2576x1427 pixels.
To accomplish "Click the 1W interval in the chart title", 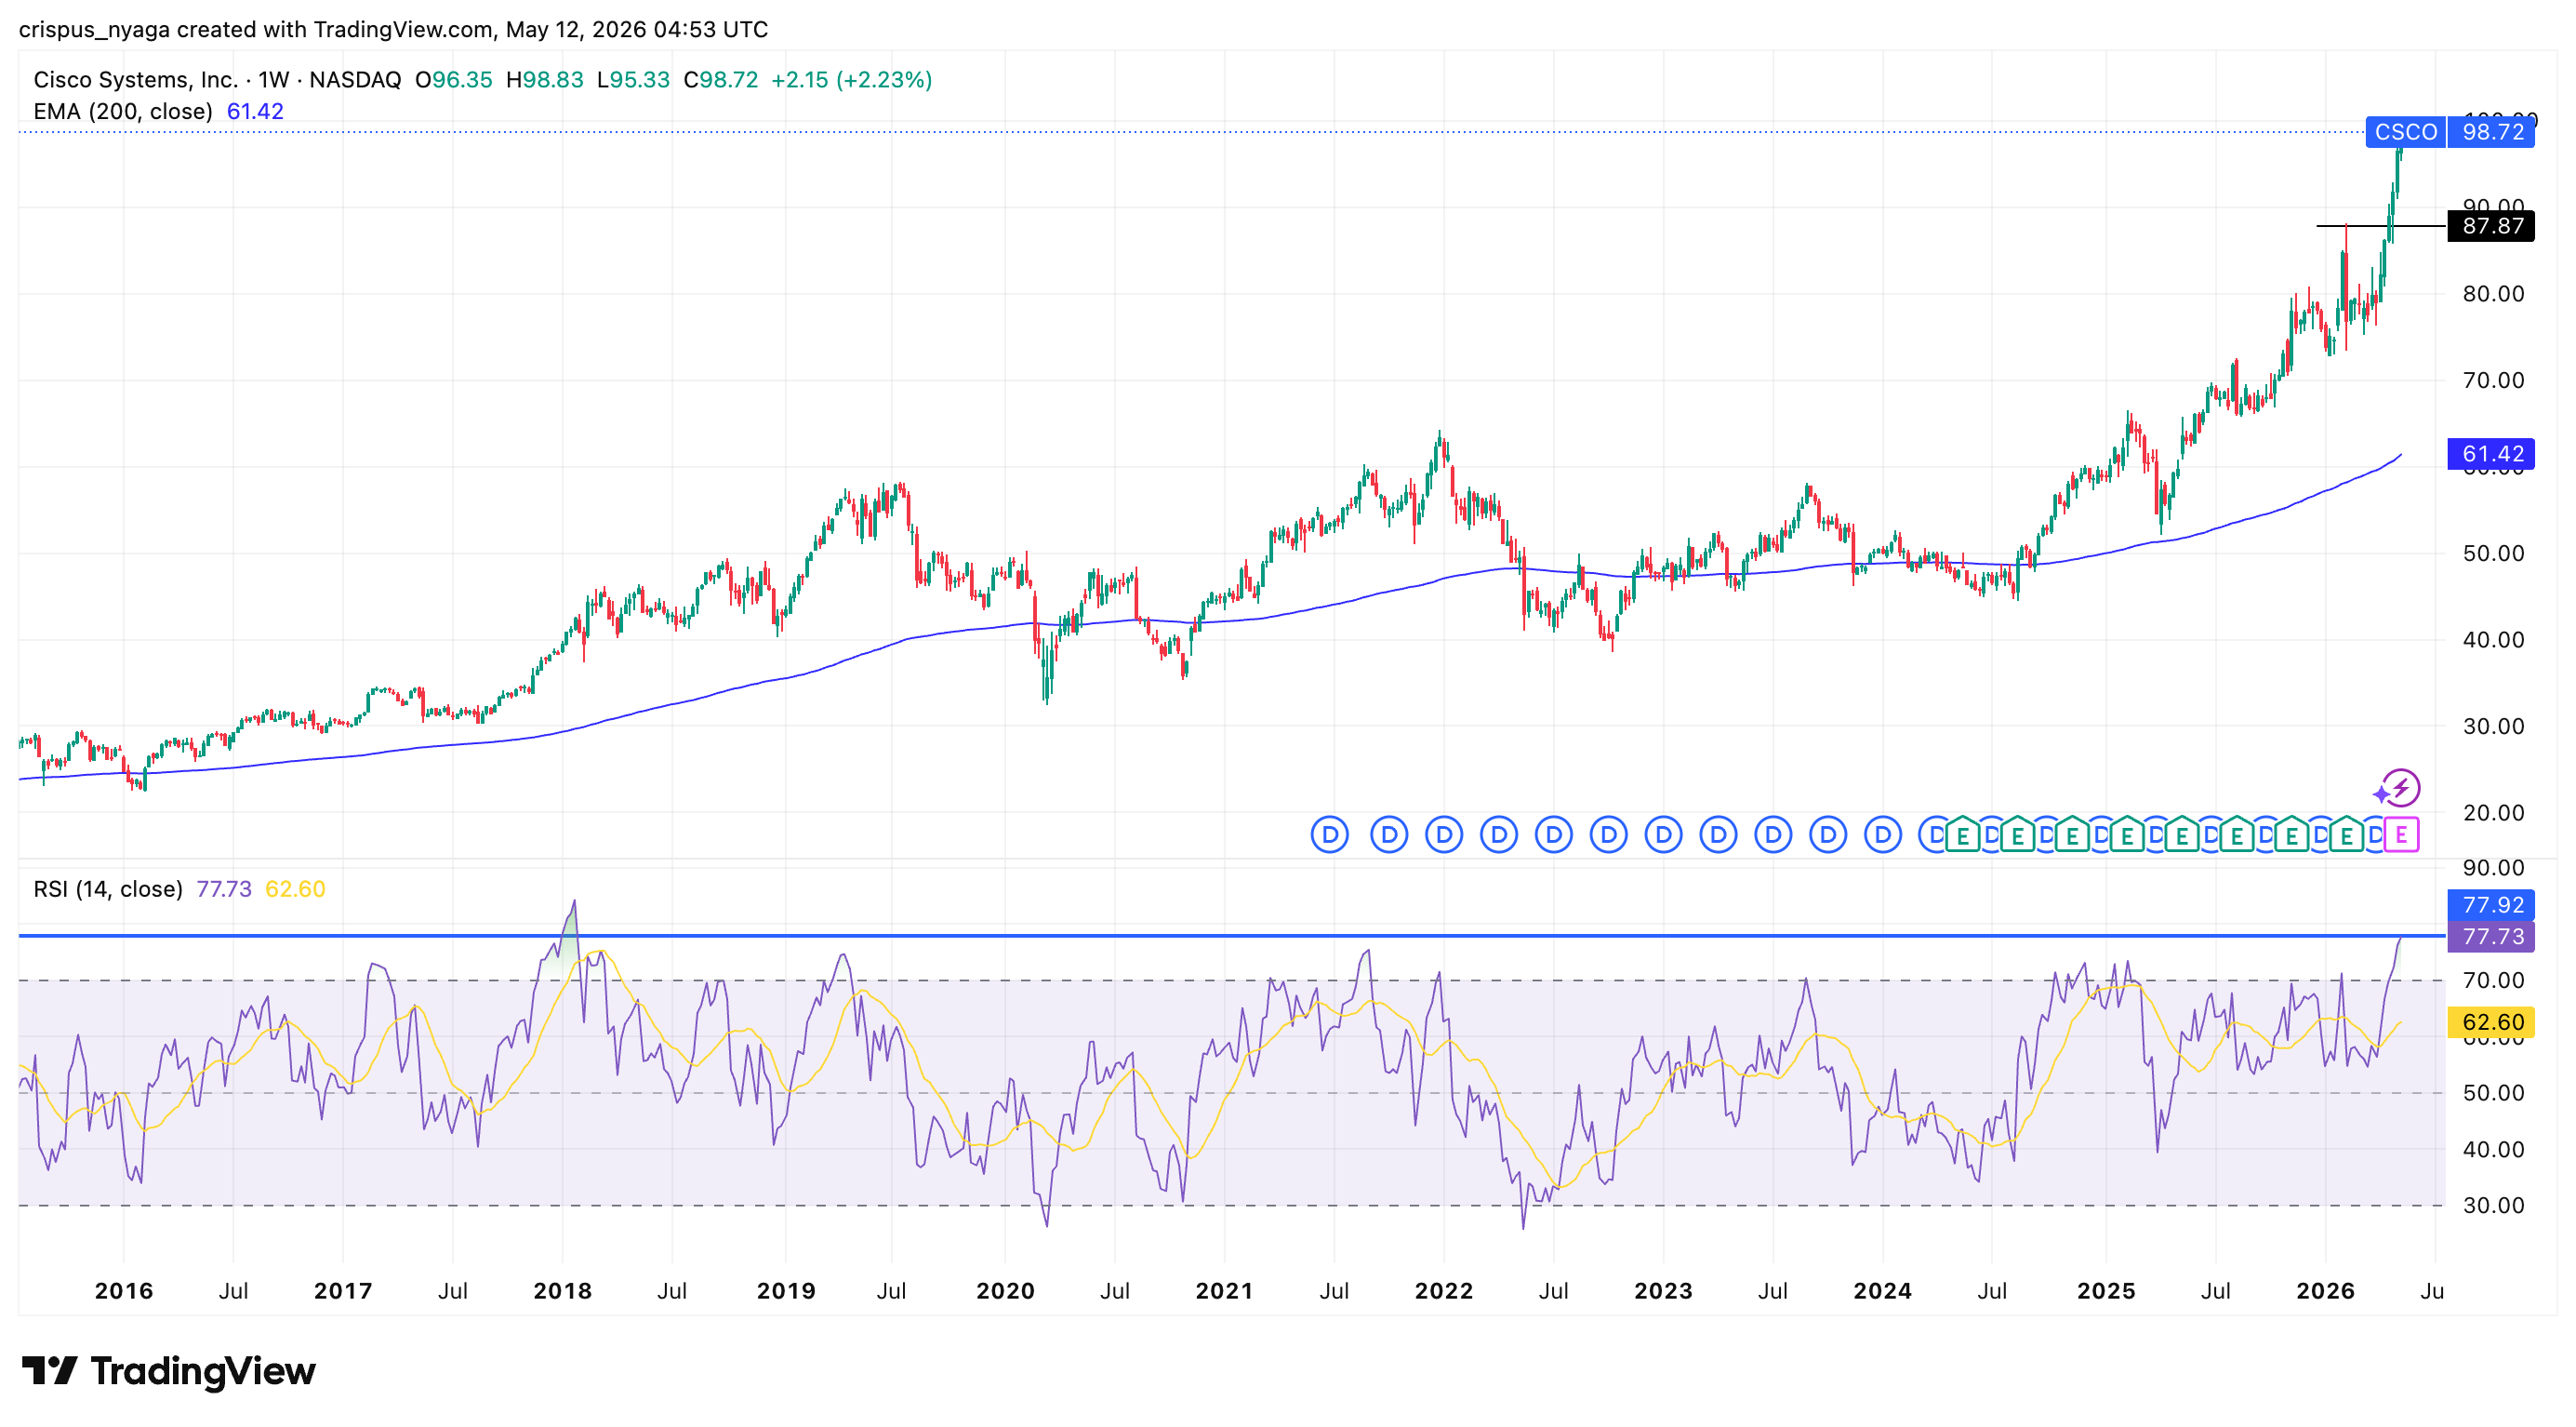I will (x=274, y=80).
